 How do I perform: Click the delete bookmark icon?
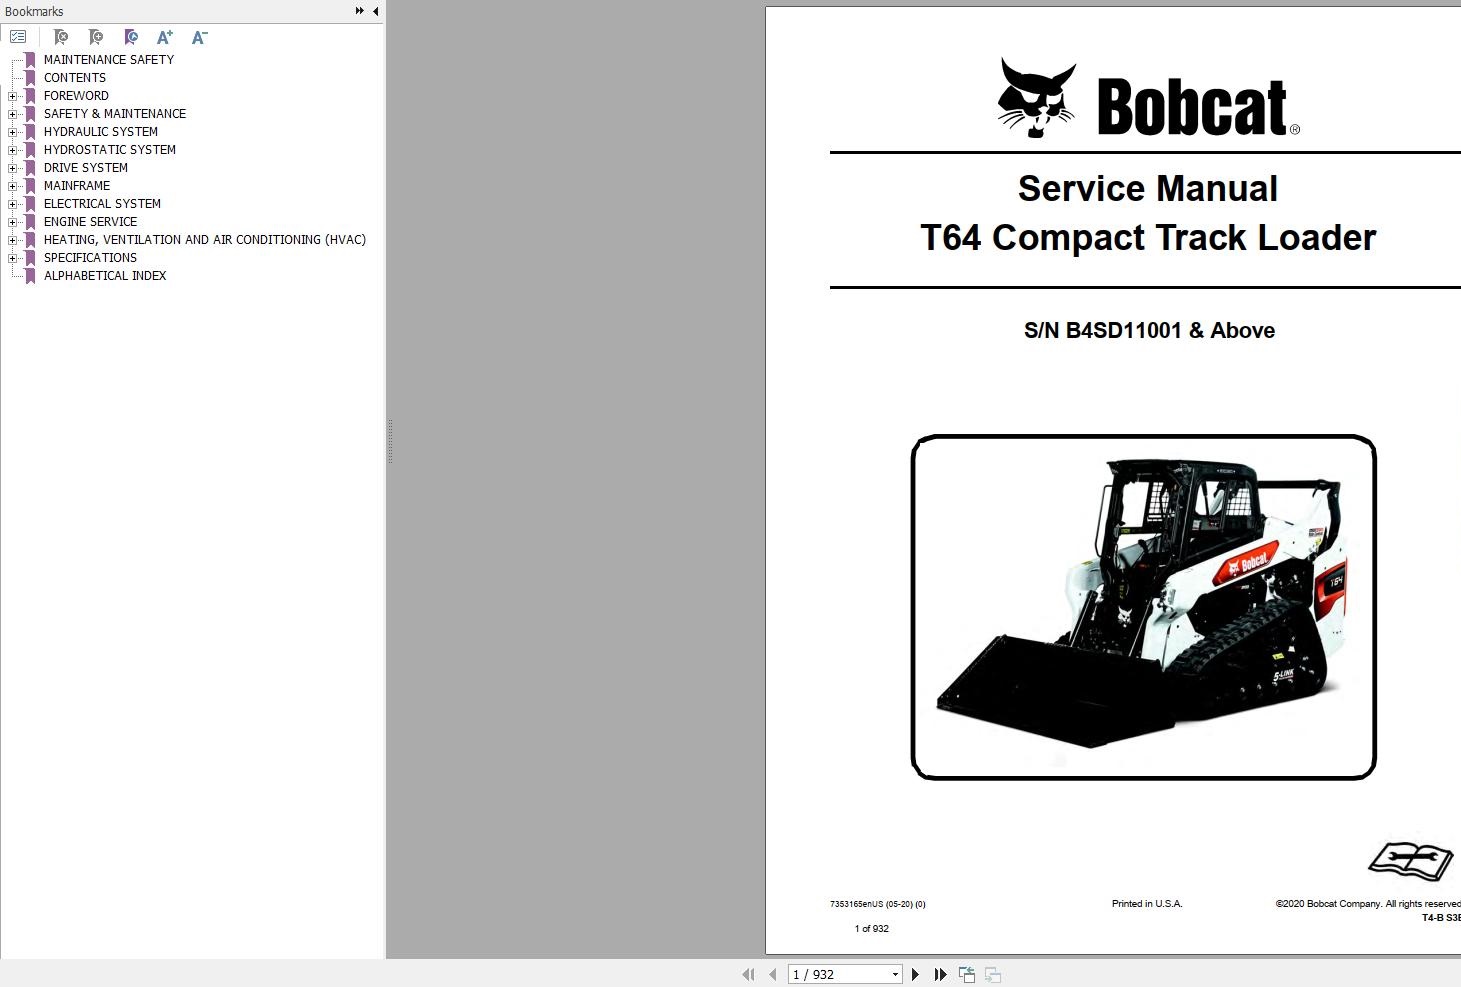coord(61,37)
